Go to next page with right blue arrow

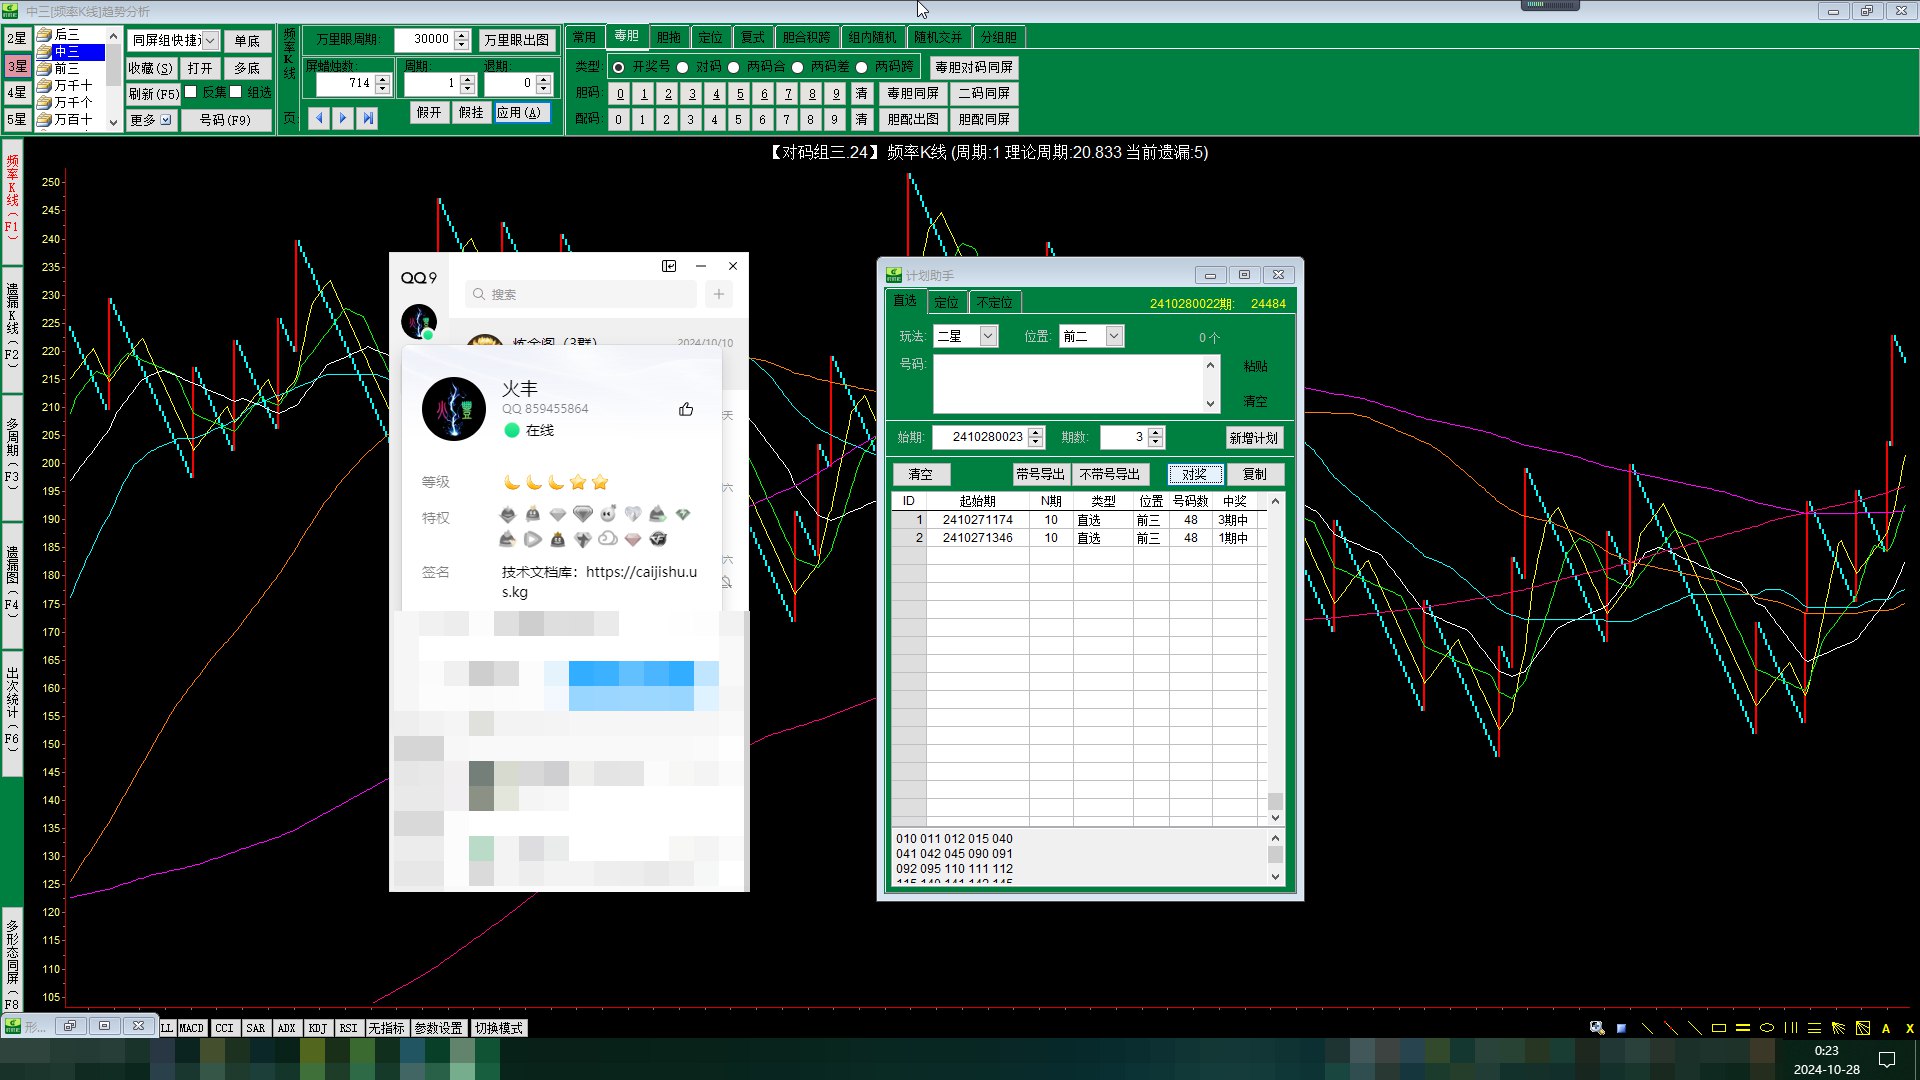point(343,118)
